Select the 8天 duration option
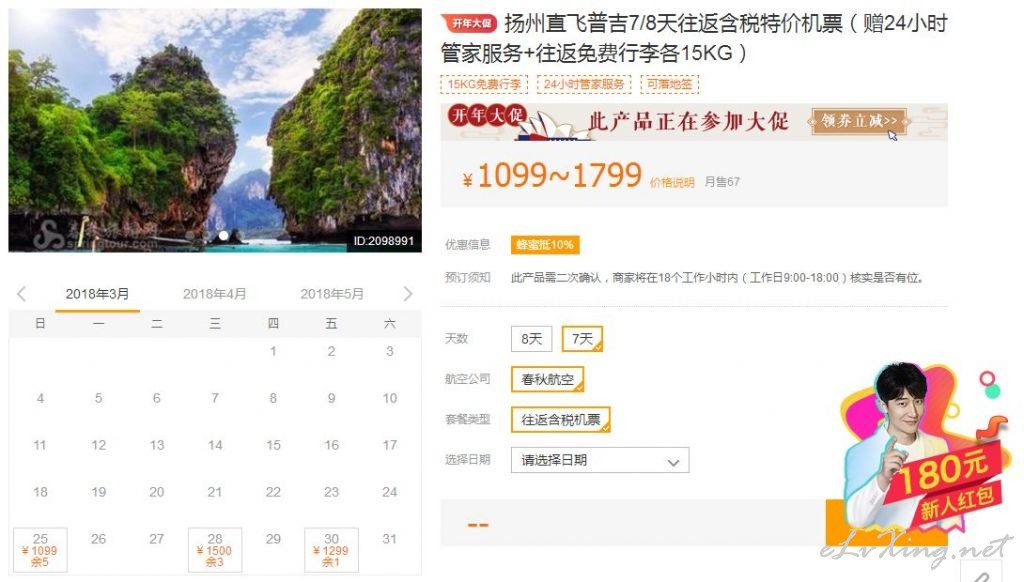 click(532, 339)
